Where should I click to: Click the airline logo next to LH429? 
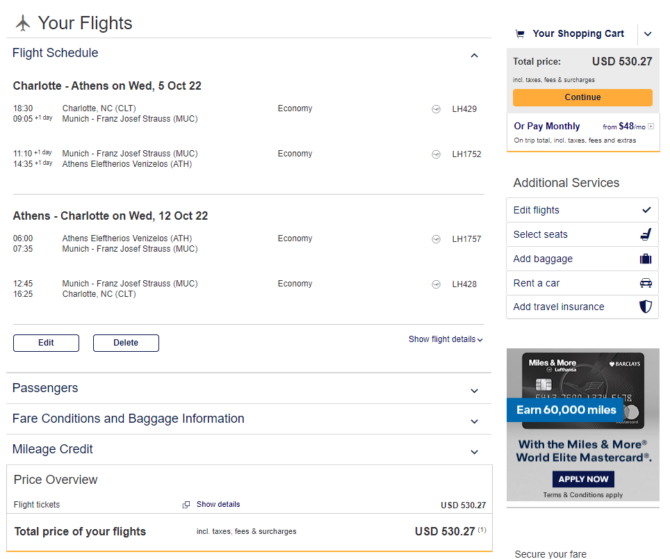(x=436, y=109)
